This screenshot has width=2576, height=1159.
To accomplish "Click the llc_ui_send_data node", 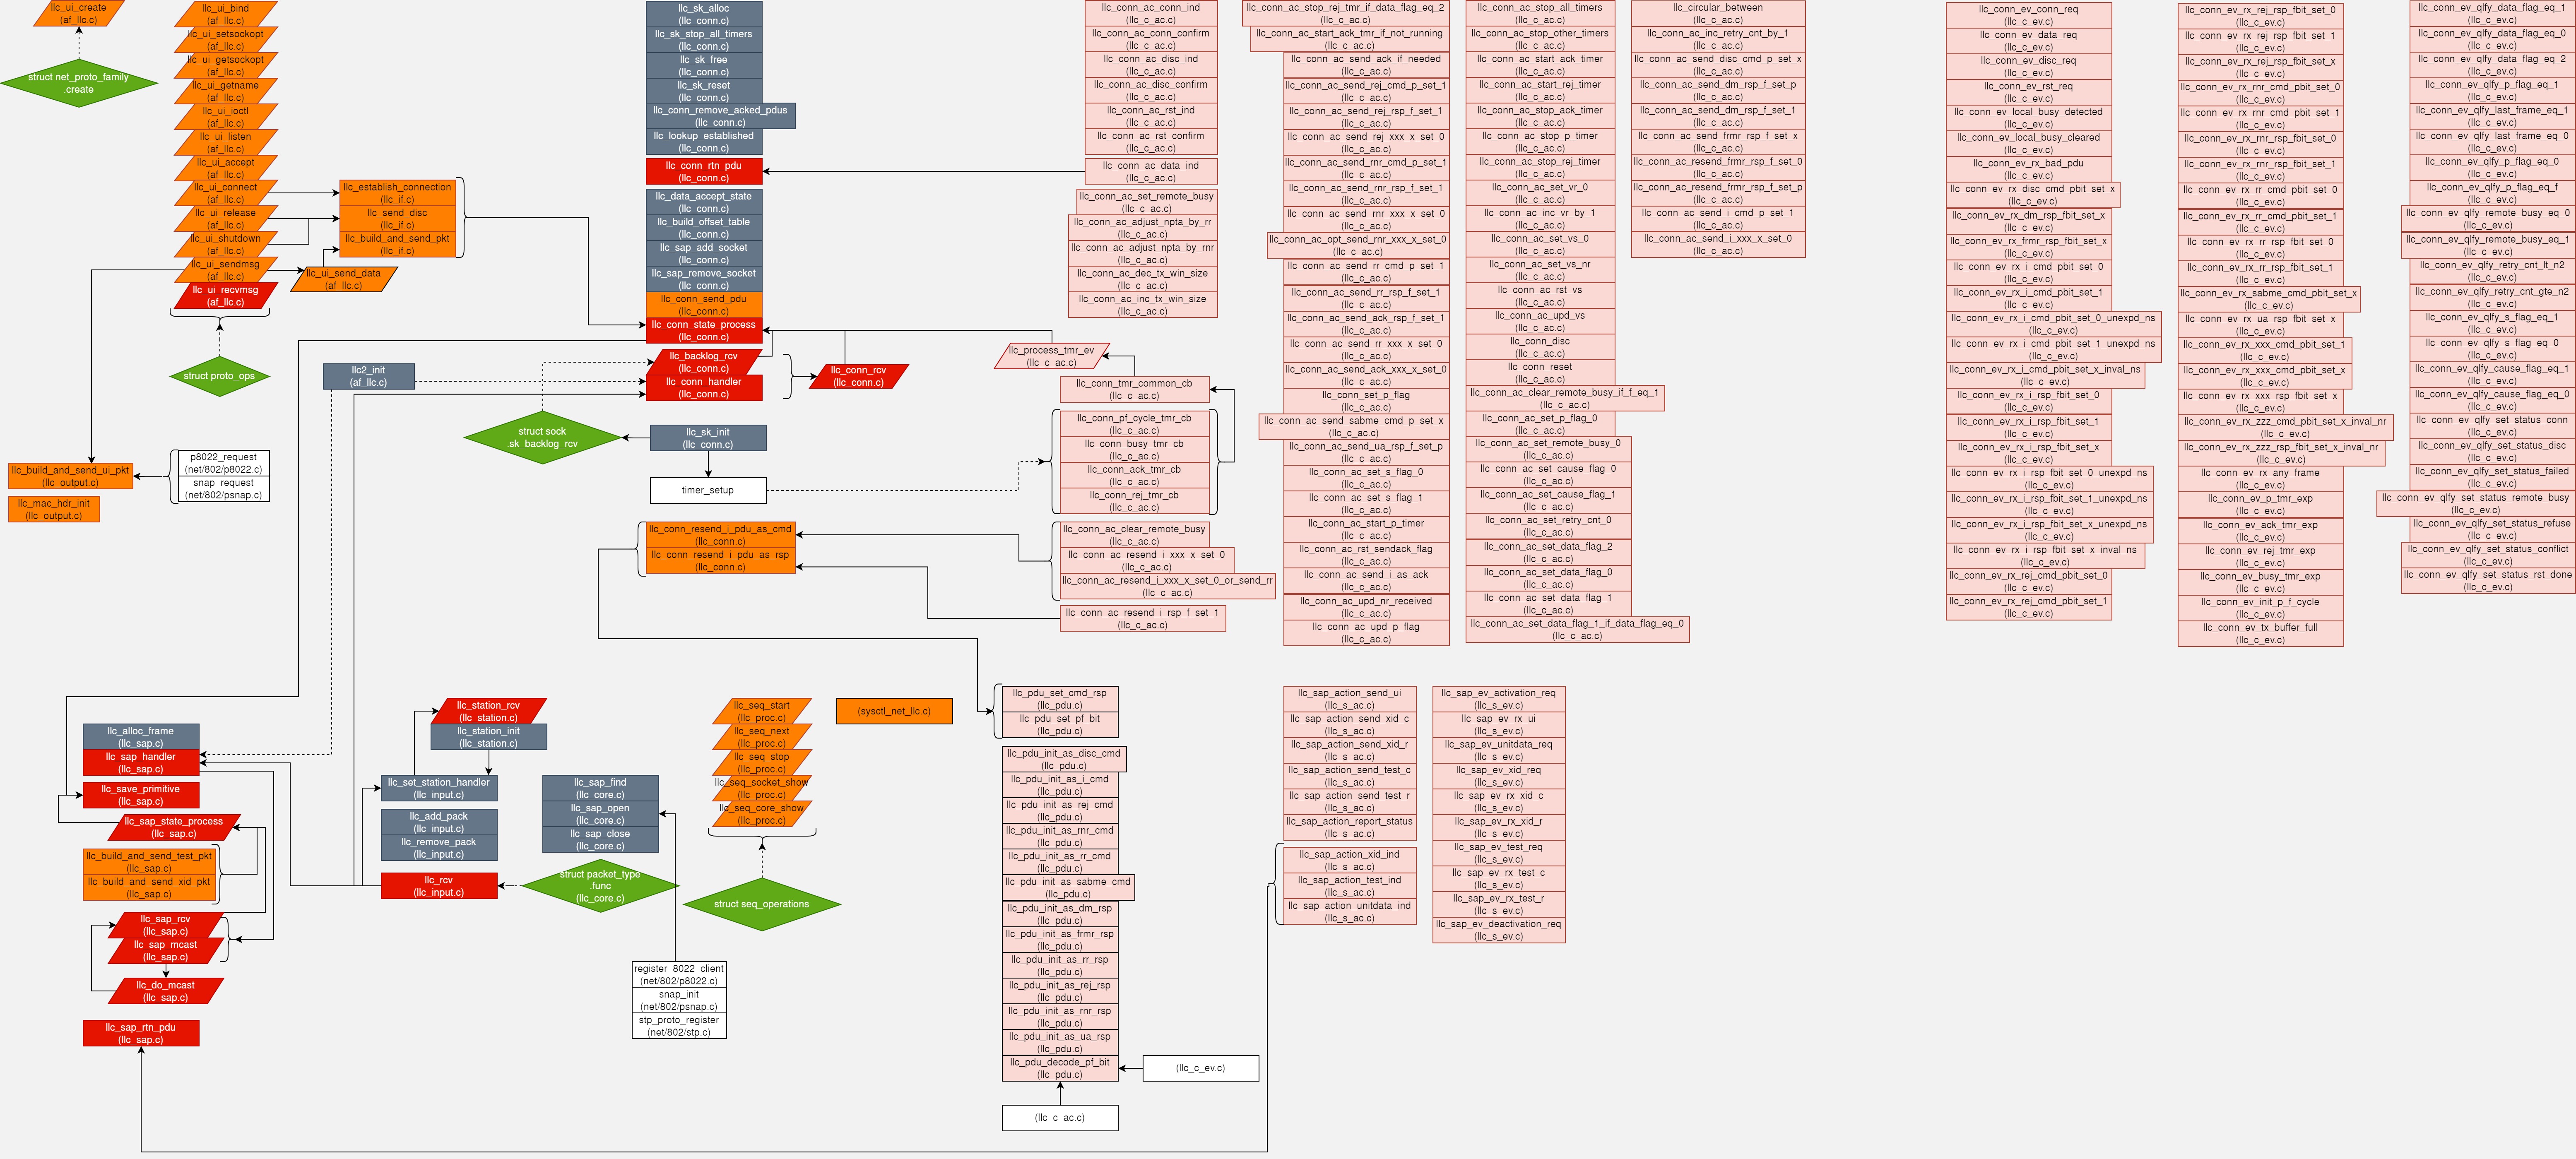I will click(344, 279).
